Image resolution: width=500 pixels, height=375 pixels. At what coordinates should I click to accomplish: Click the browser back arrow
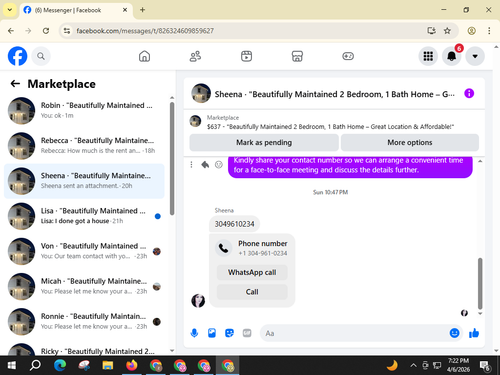[11, 31]
